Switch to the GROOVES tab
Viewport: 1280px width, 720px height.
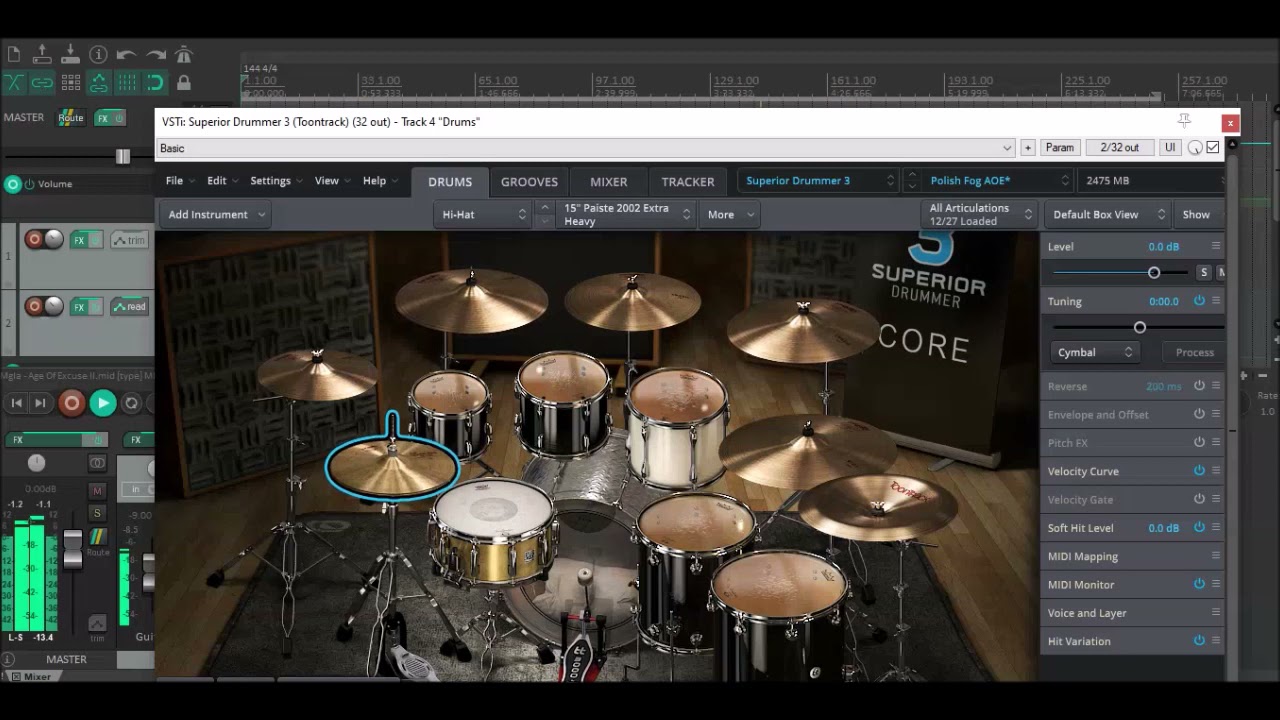pos(529,182)
